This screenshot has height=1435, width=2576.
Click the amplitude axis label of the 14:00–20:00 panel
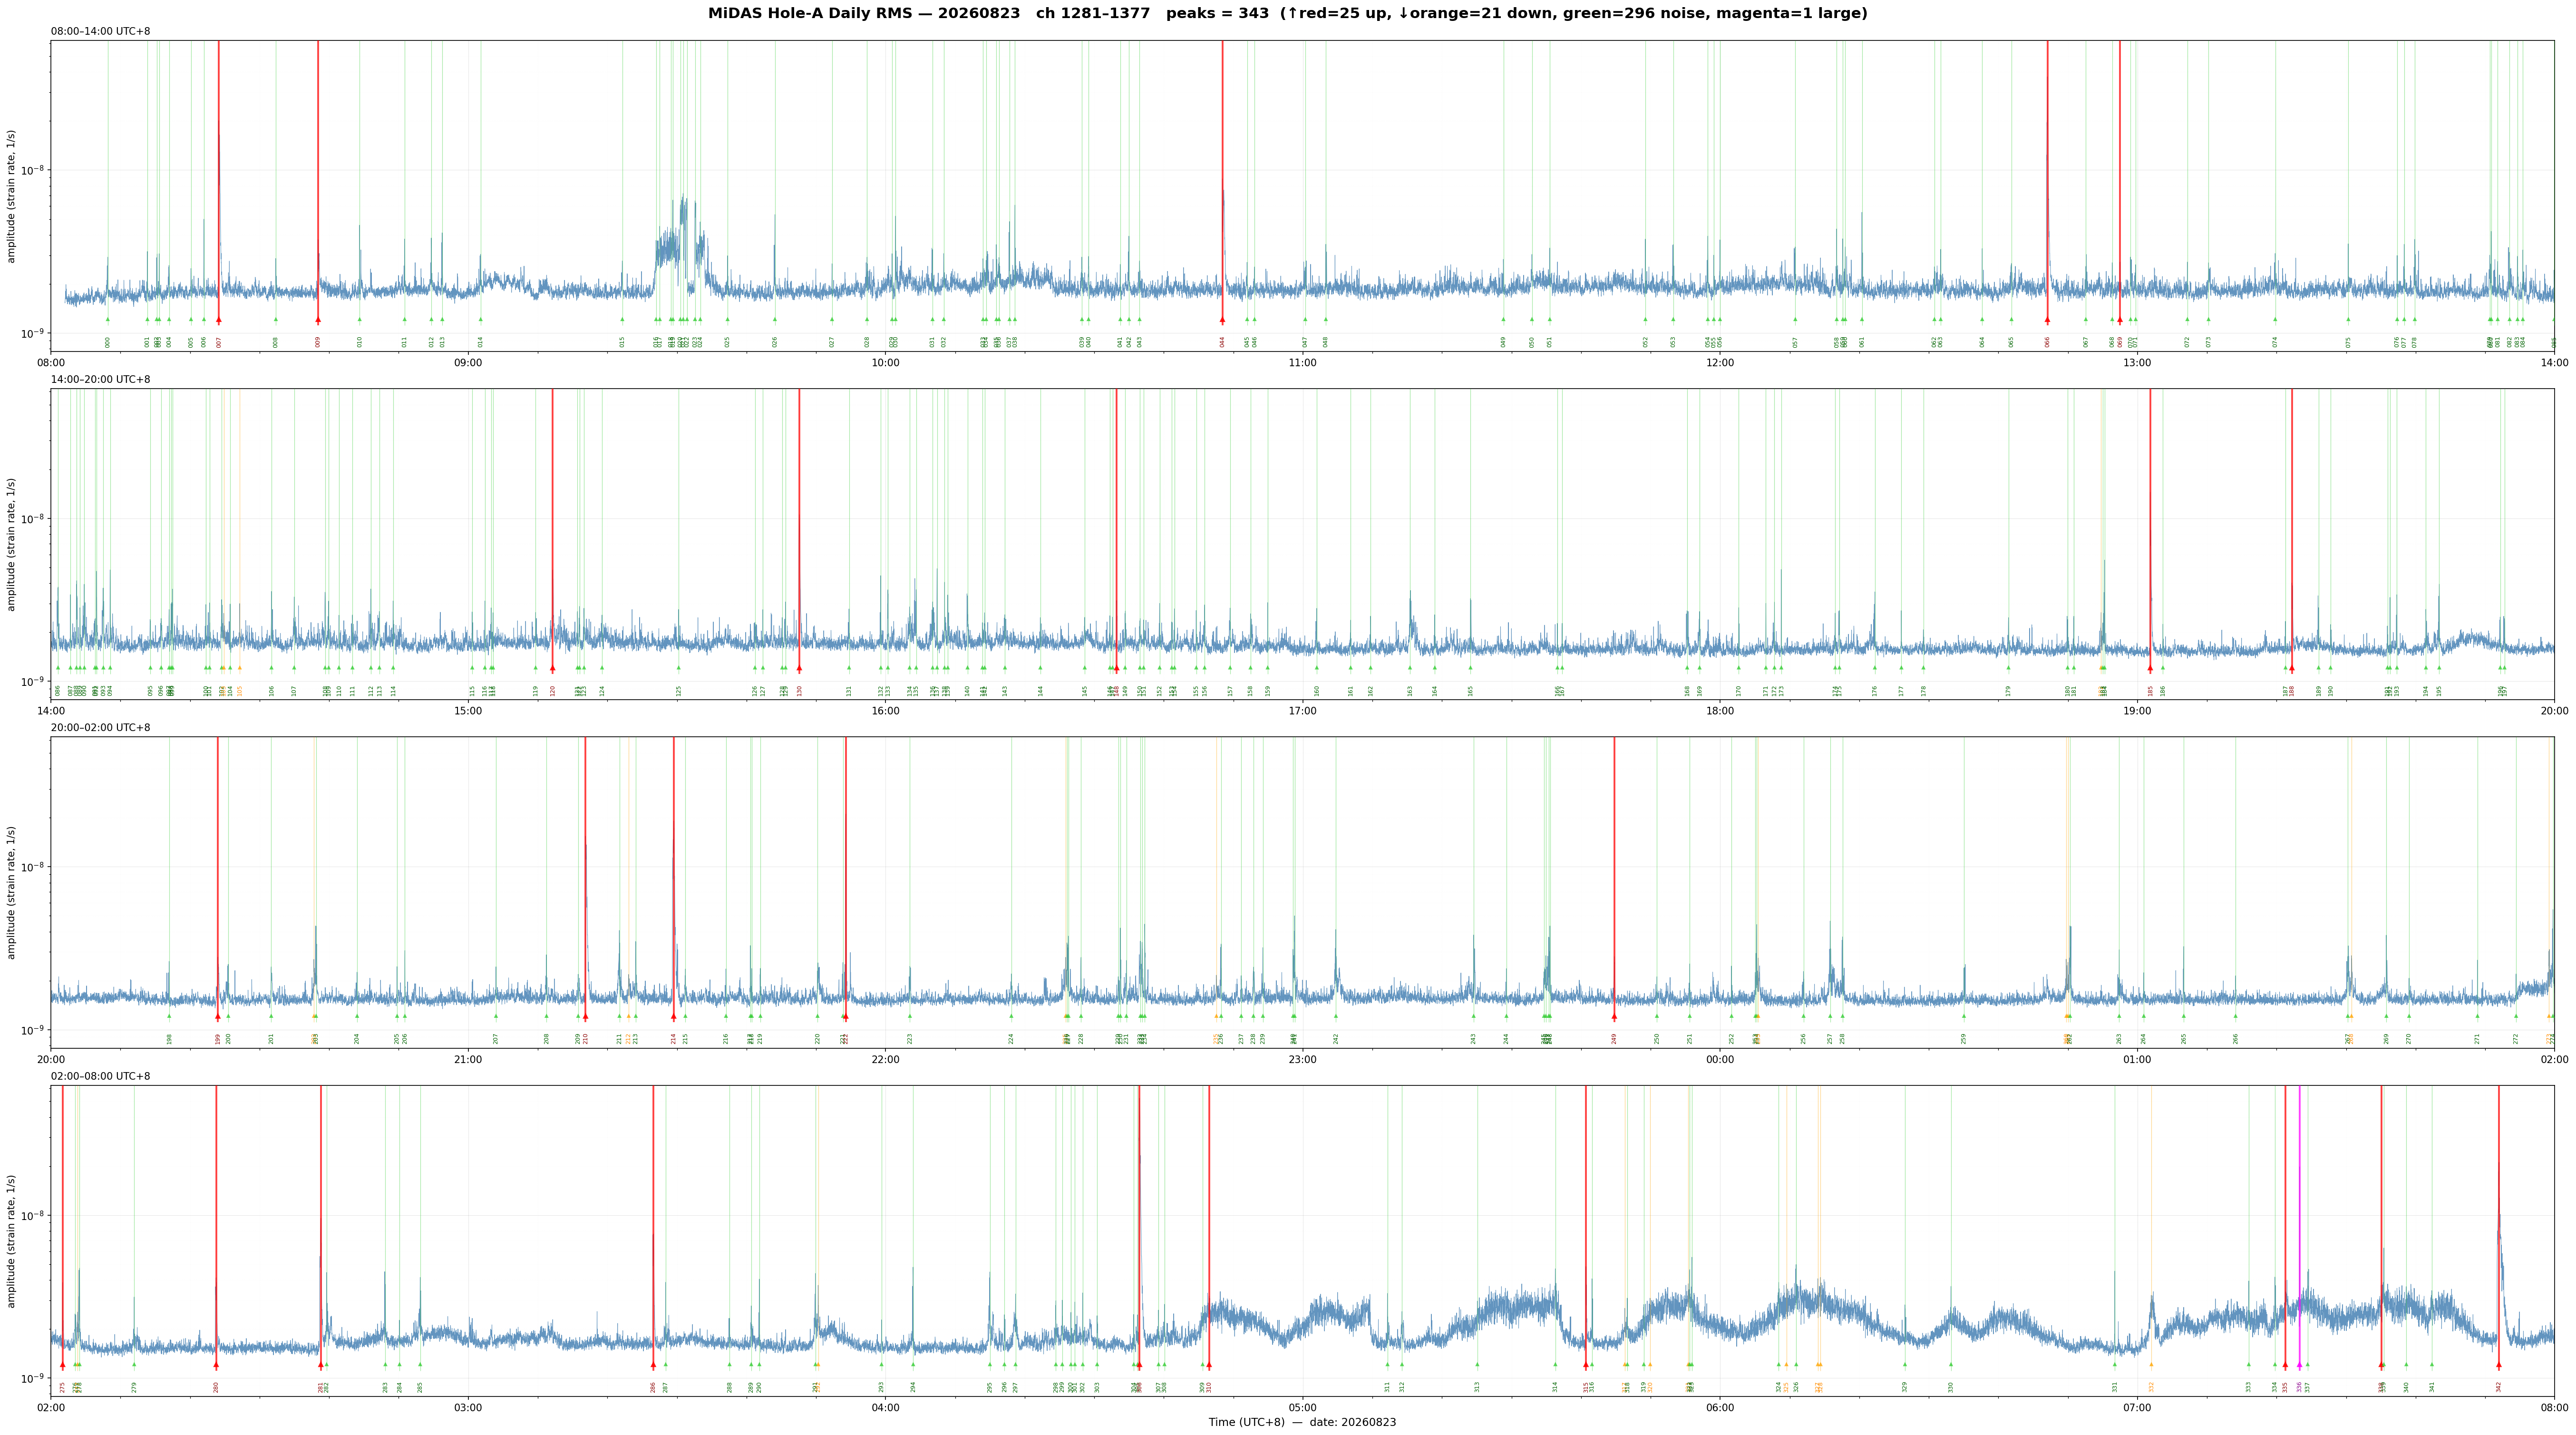coord(12,544)
